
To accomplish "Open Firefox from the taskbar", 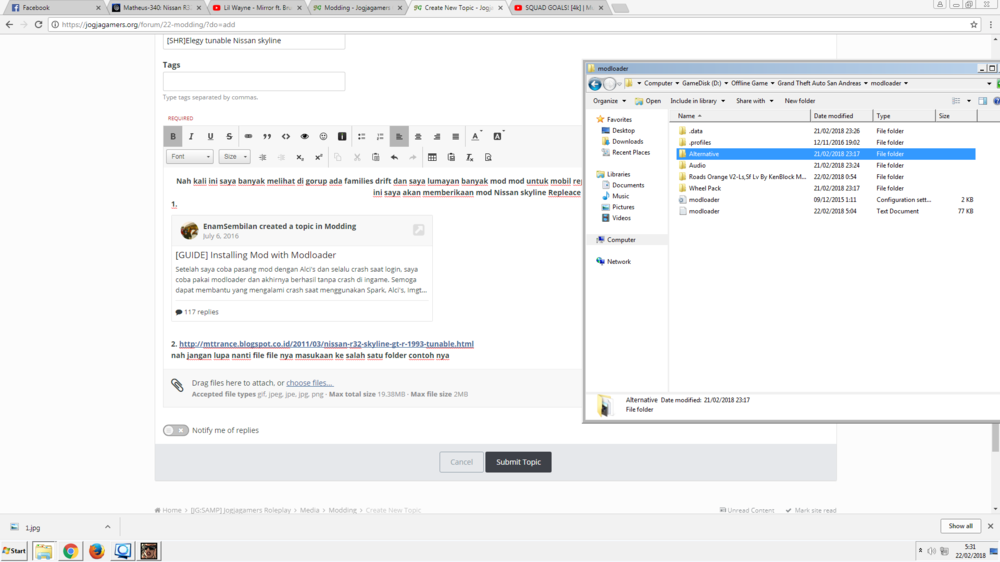I will click(x=96, y=551).
